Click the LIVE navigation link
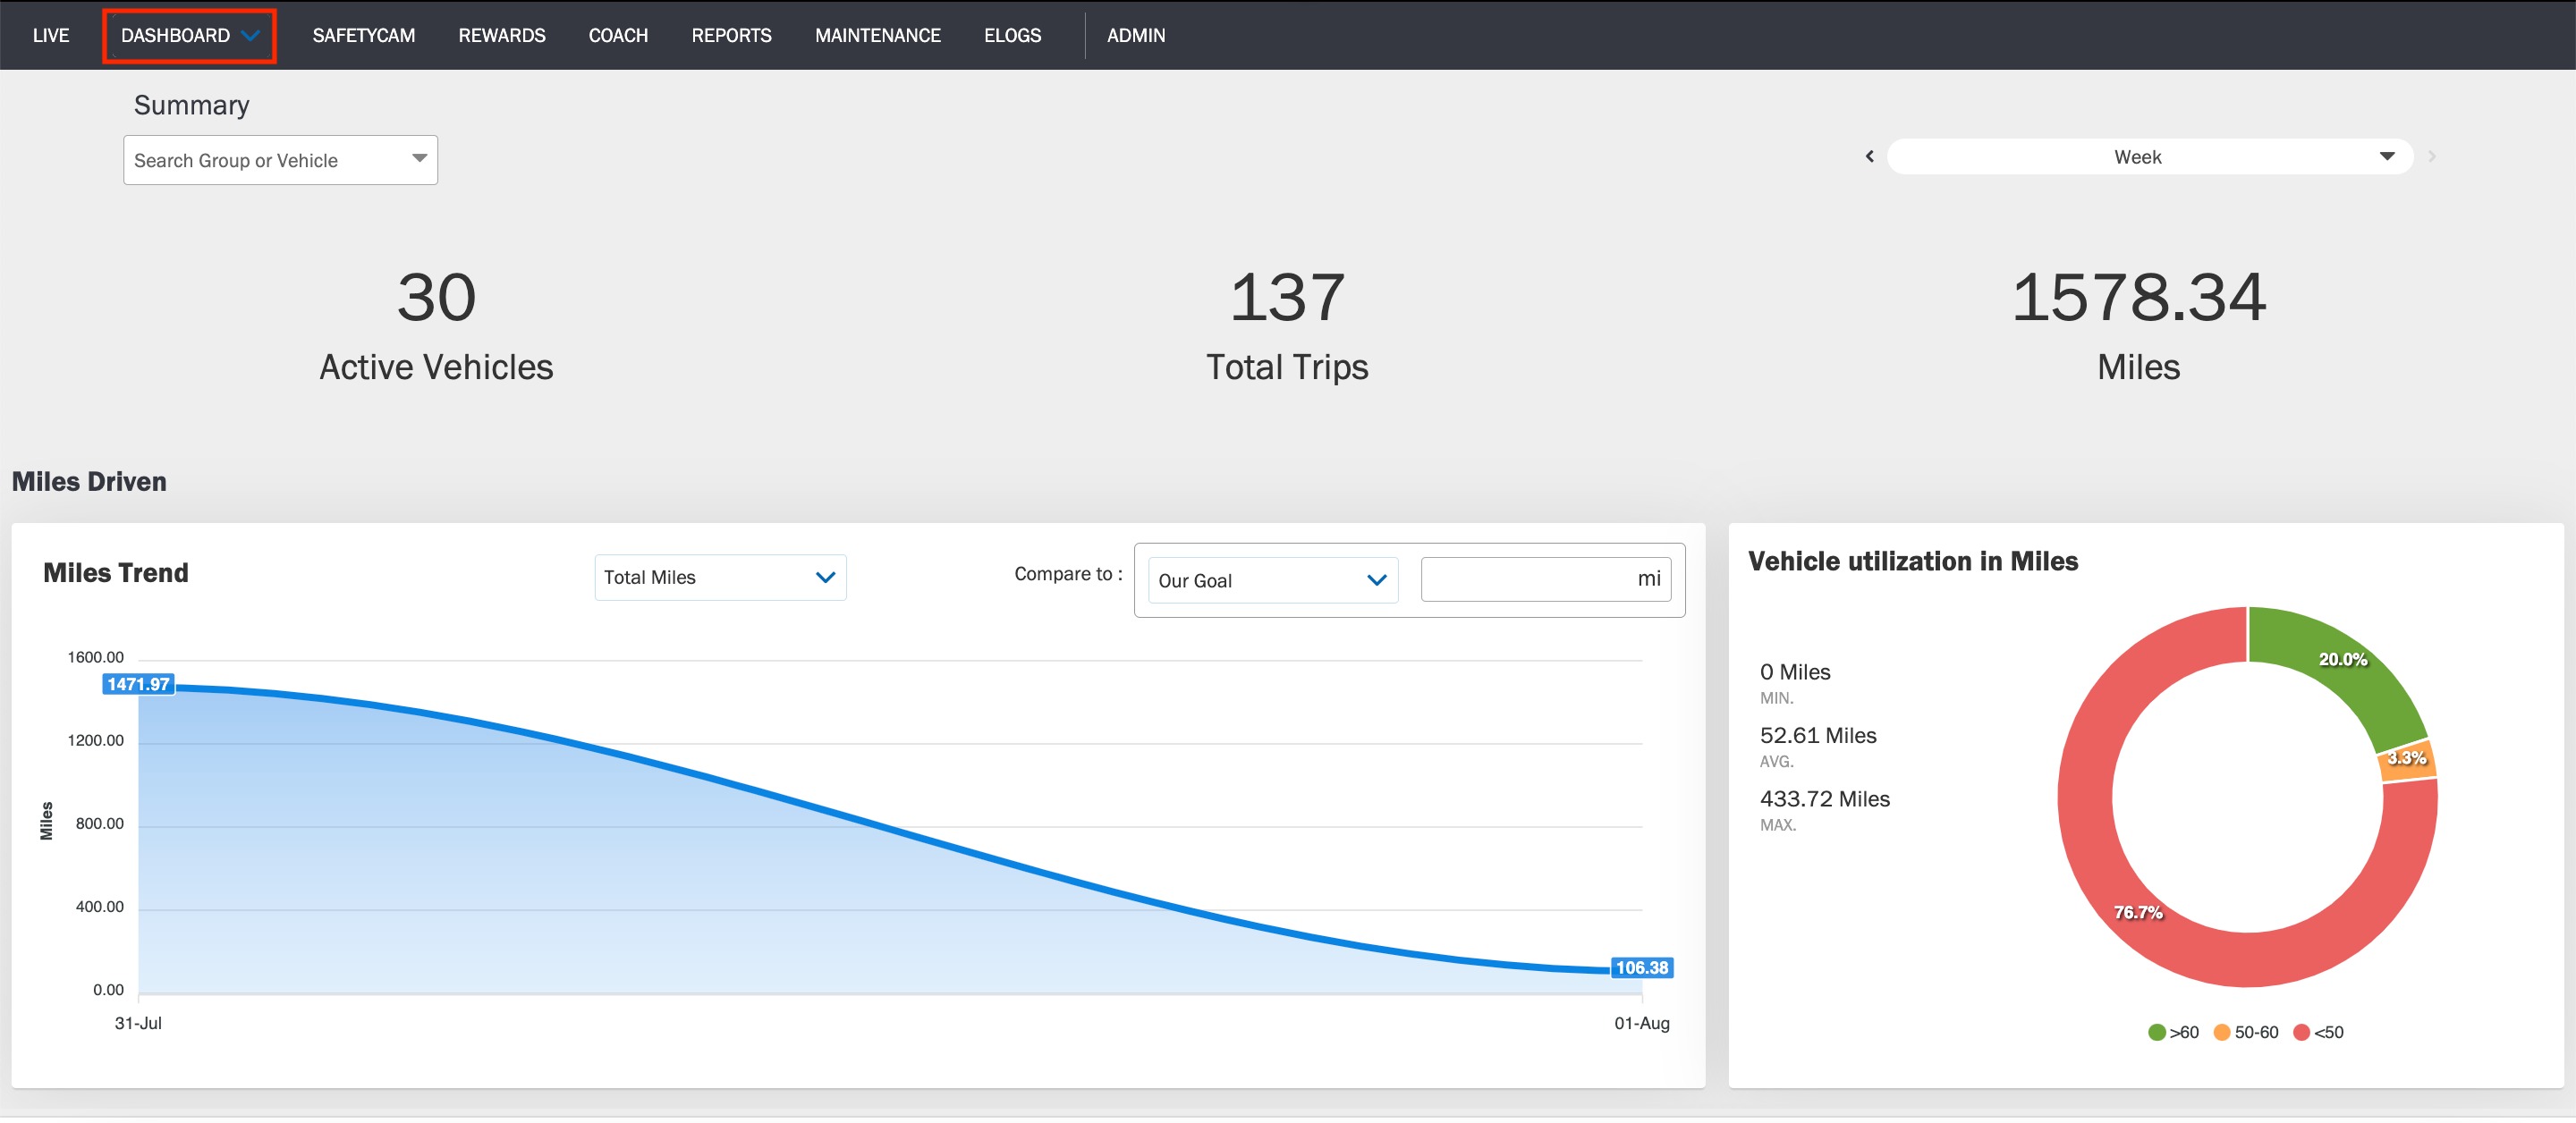 click(x=50, y=36)
